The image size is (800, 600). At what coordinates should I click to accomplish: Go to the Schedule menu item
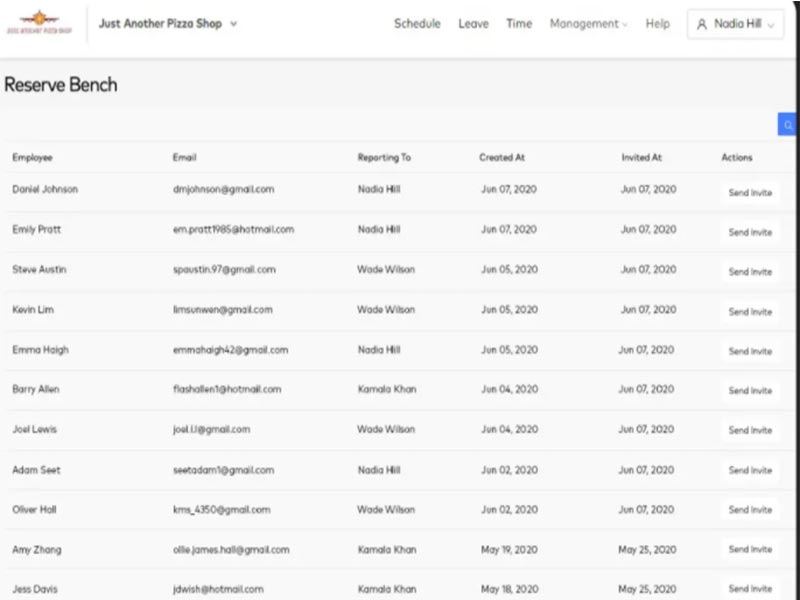[x=417, y=24]
